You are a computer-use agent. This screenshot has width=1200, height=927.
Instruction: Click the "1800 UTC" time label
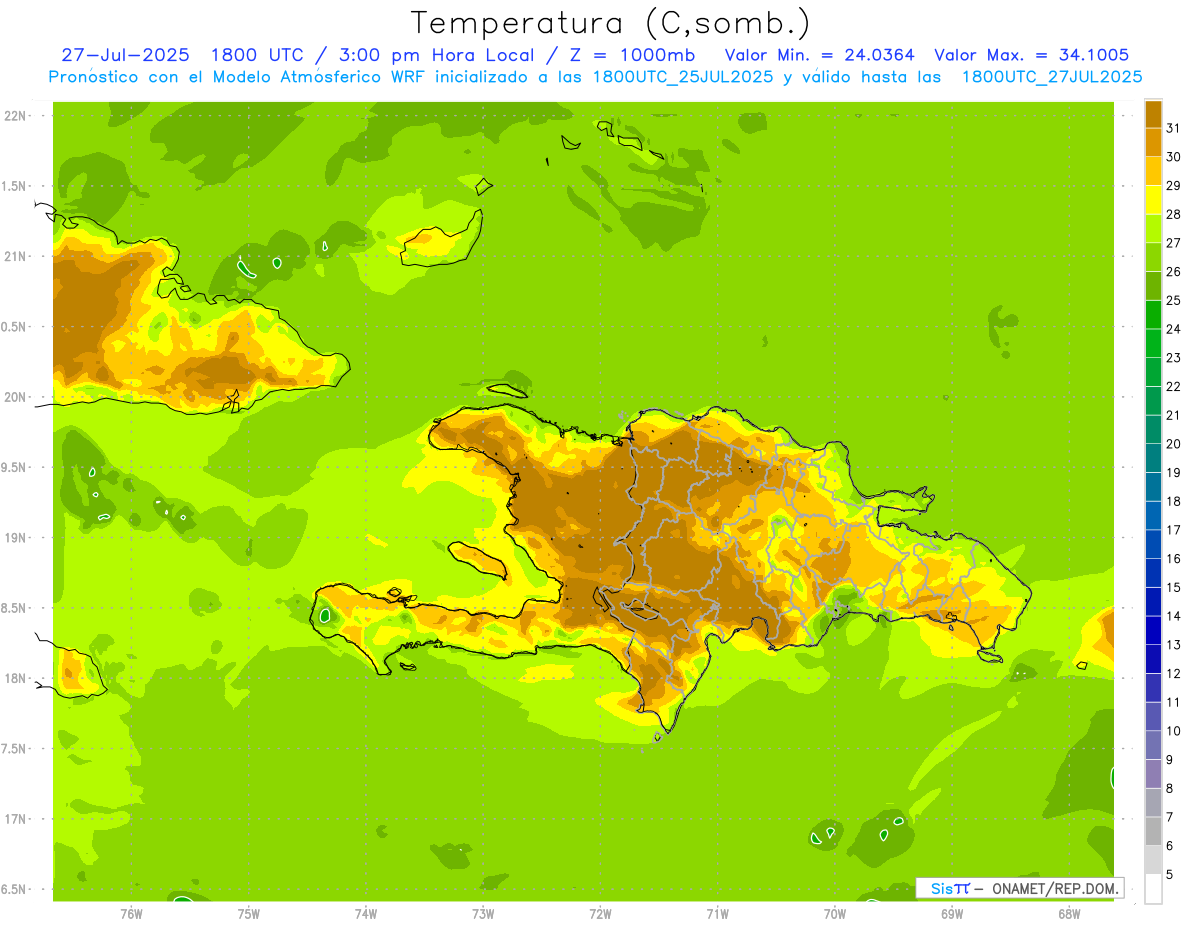tap(259, 55)
